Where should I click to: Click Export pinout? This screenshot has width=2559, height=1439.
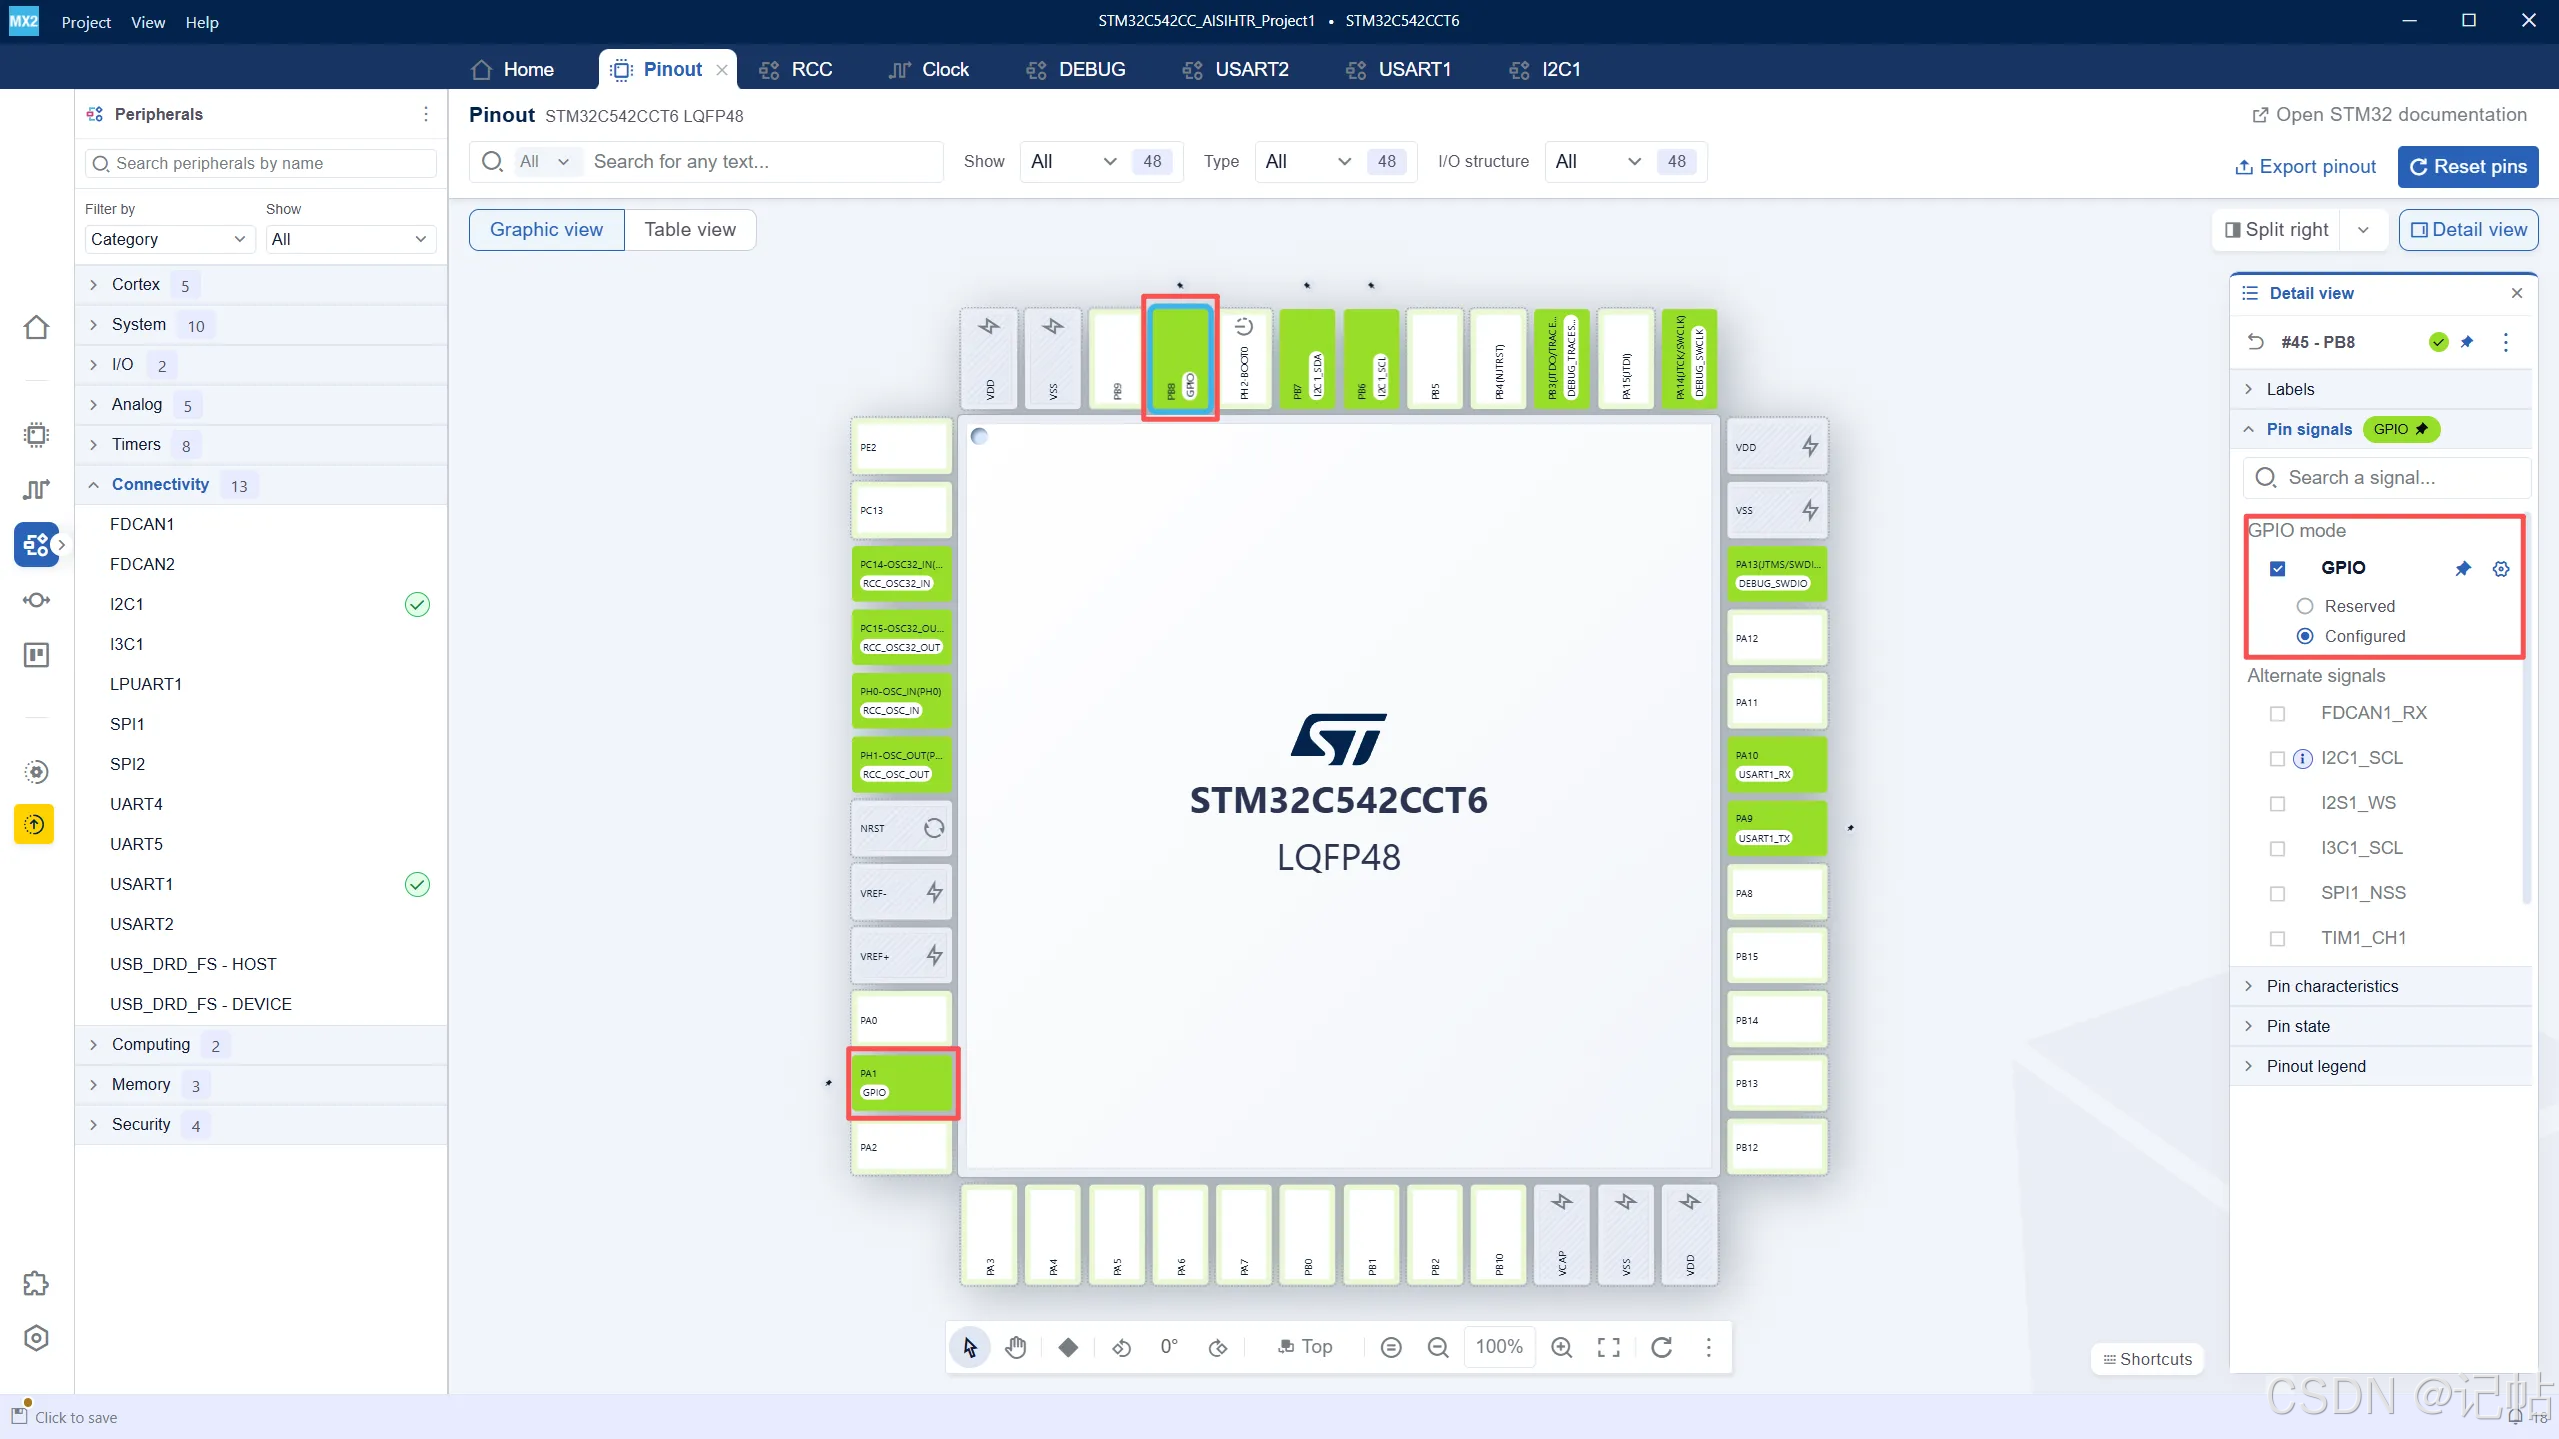coord(2305,167)
